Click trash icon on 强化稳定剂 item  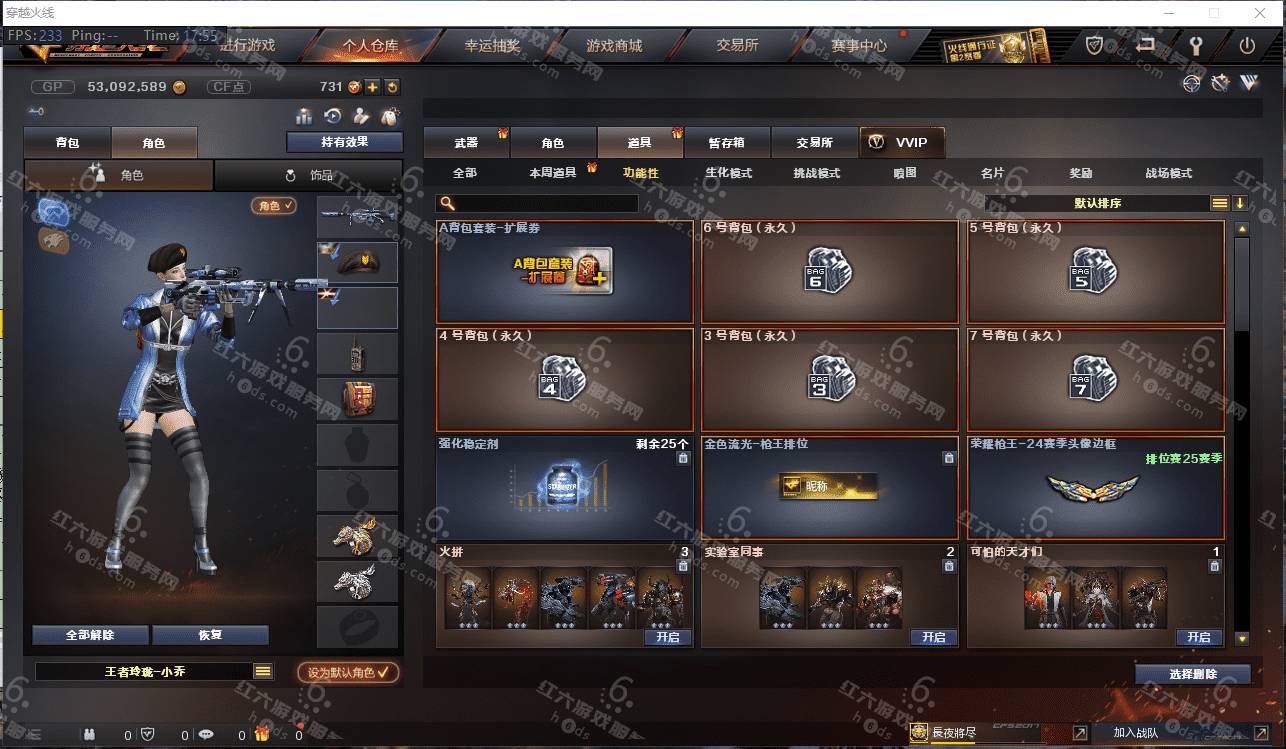[x=683, y=458]
